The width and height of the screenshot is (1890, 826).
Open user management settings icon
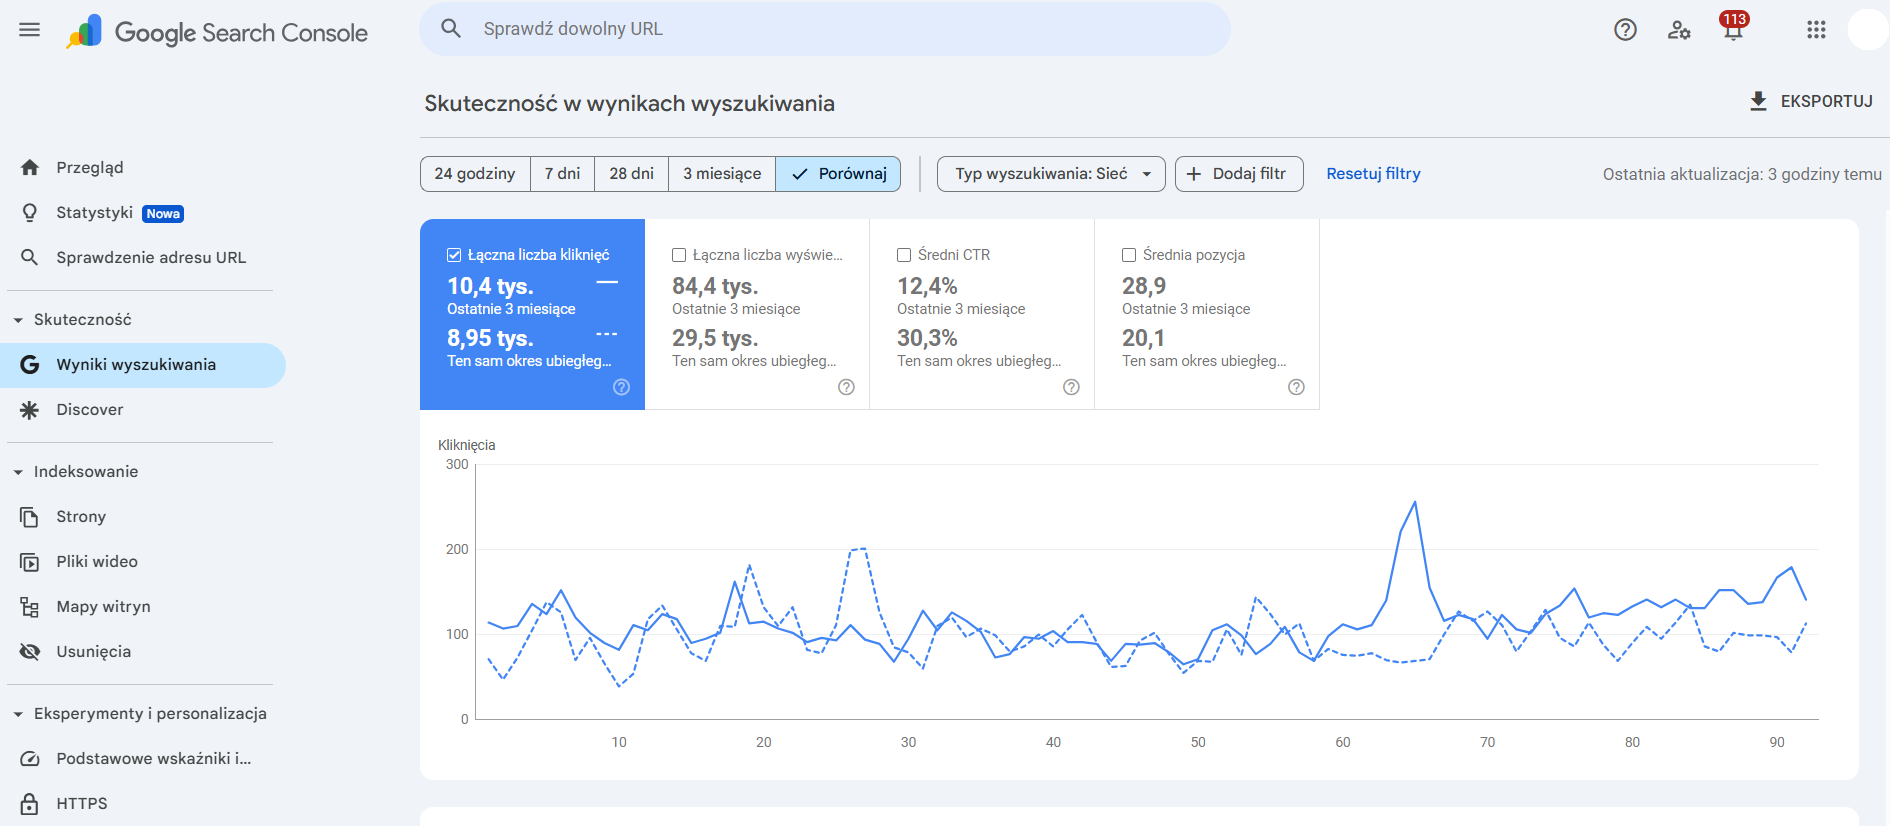point(1679,30)
